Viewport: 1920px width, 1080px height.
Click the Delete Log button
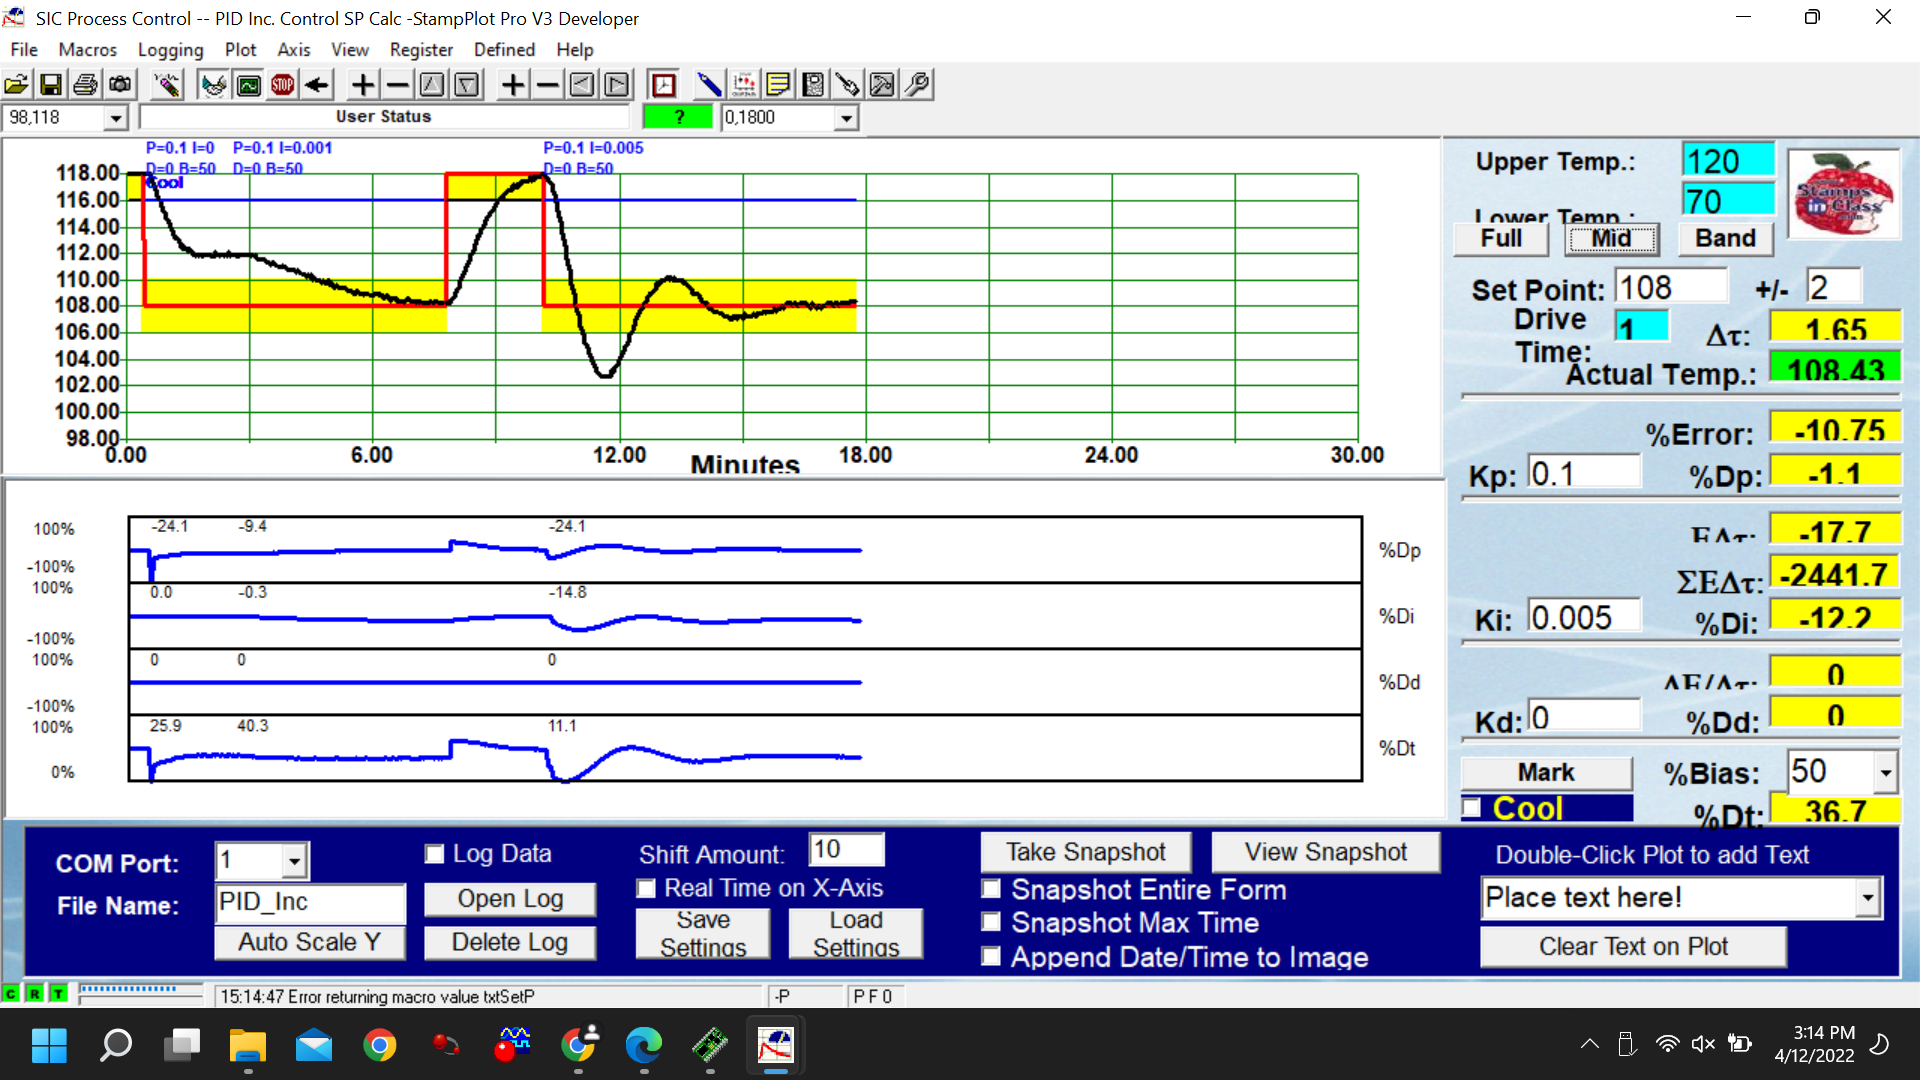point(510,942)
